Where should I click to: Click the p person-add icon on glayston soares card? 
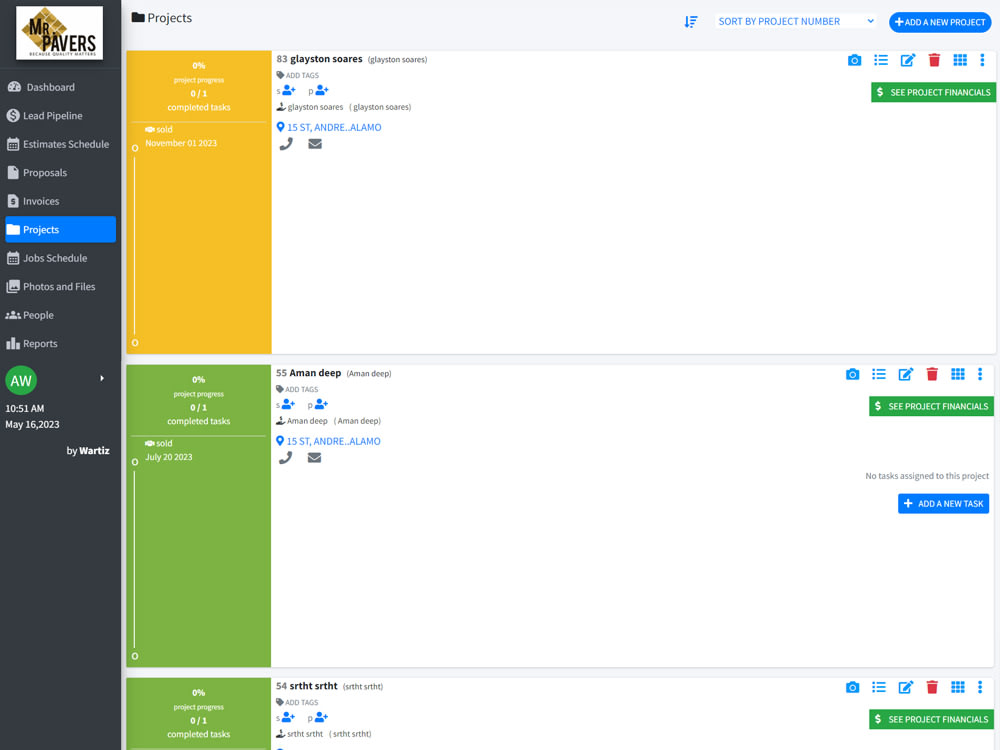pos(321,90)
